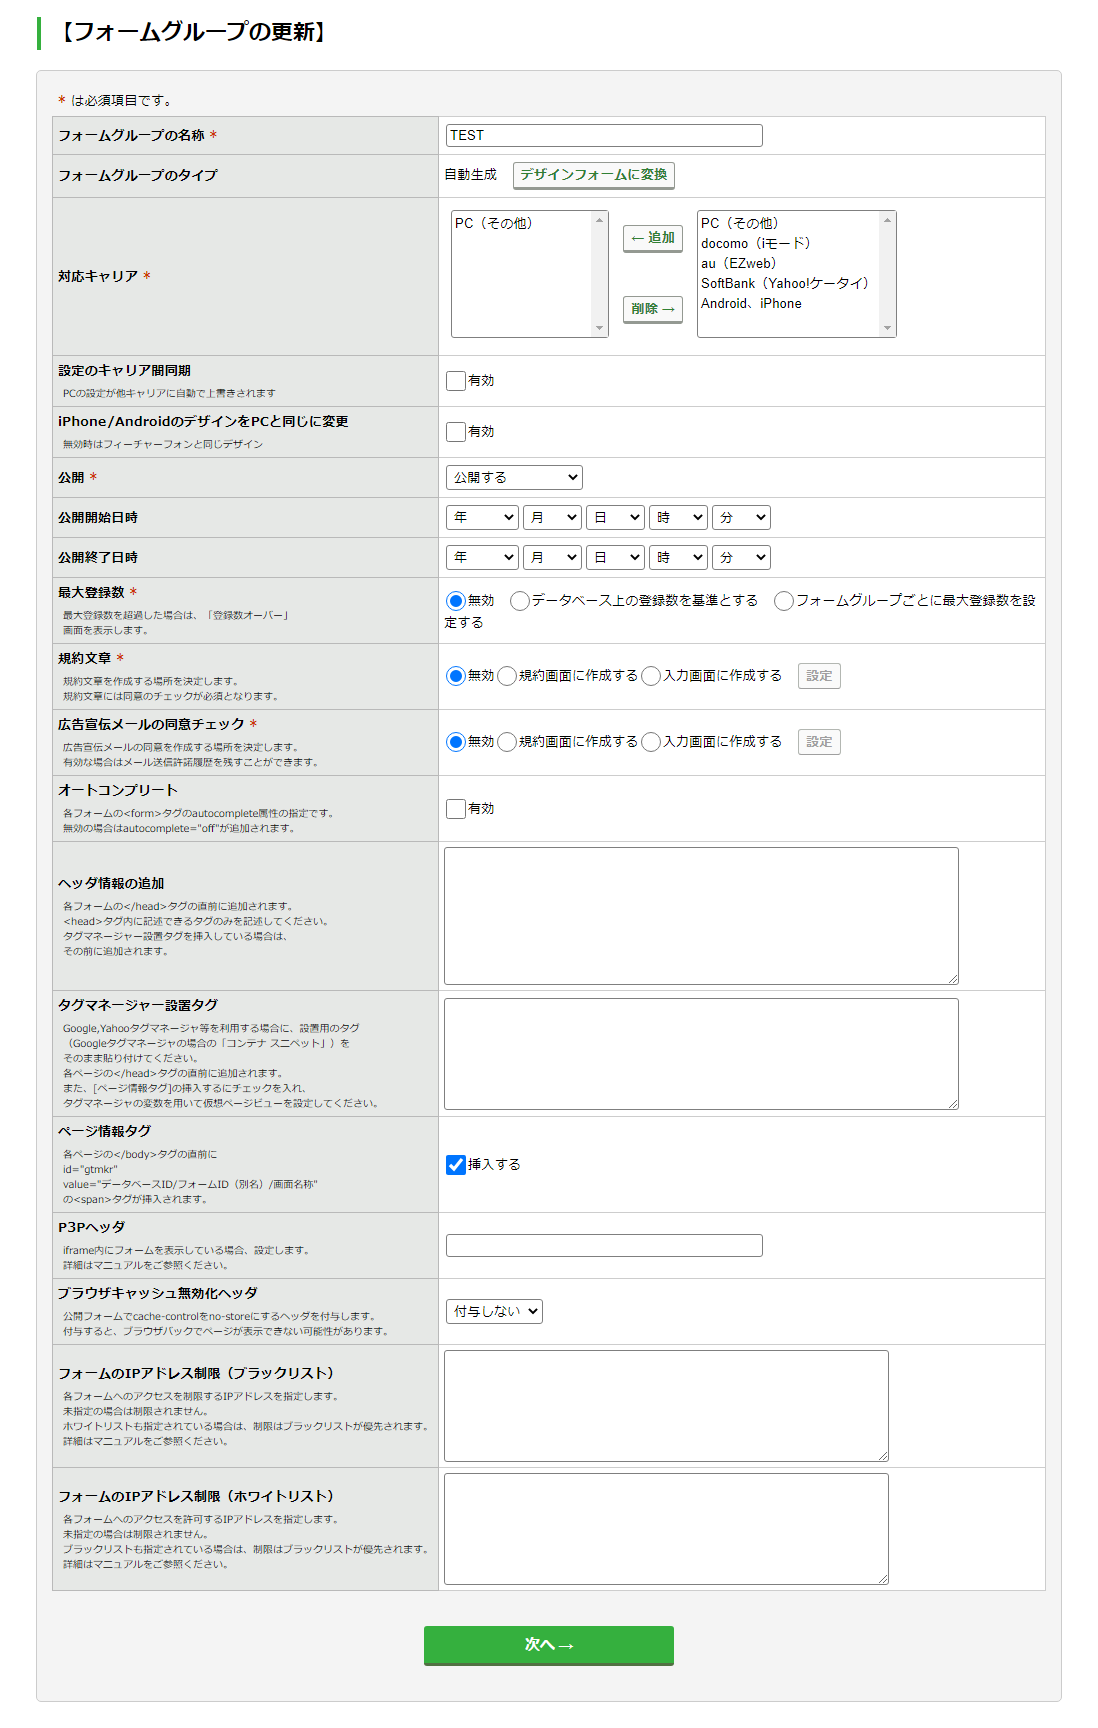Select 無効 radio for 広告宣伝メール consent
This screenshot has width=1098, height=1728.
point(456,742)
